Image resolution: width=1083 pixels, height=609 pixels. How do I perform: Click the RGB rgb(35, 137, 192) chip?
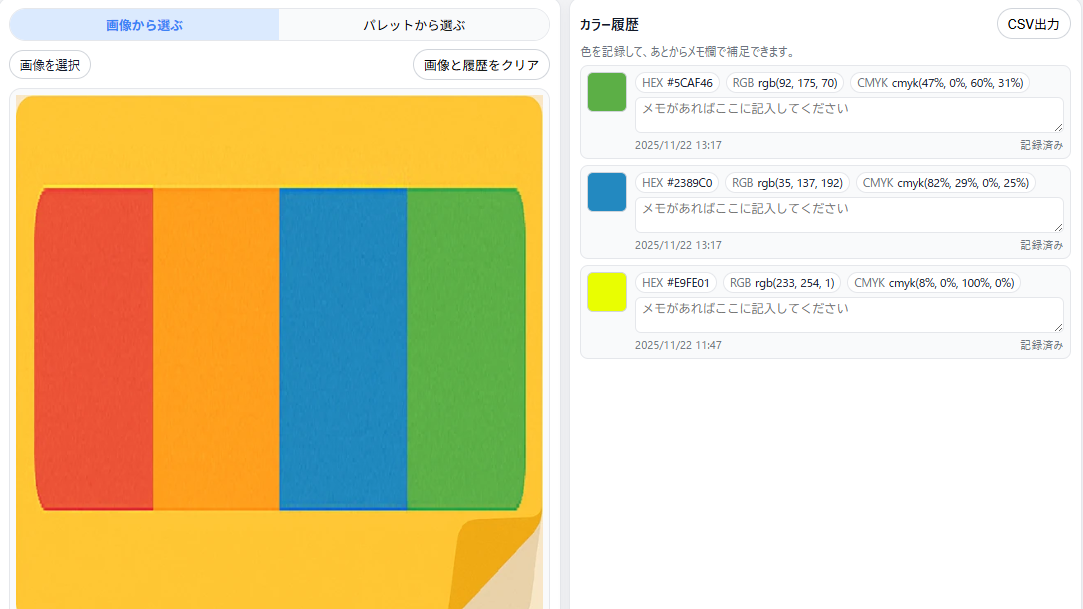pos(786,183)
